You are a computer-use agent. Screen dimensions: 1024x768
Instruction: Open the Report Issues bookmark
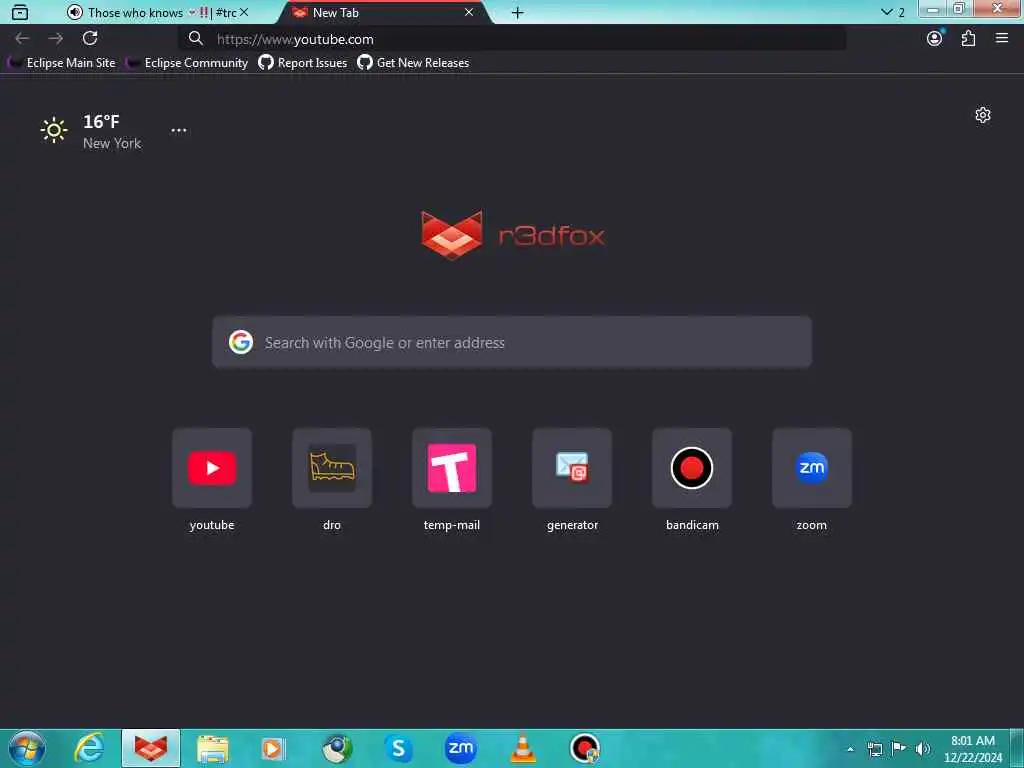point(302,63)
